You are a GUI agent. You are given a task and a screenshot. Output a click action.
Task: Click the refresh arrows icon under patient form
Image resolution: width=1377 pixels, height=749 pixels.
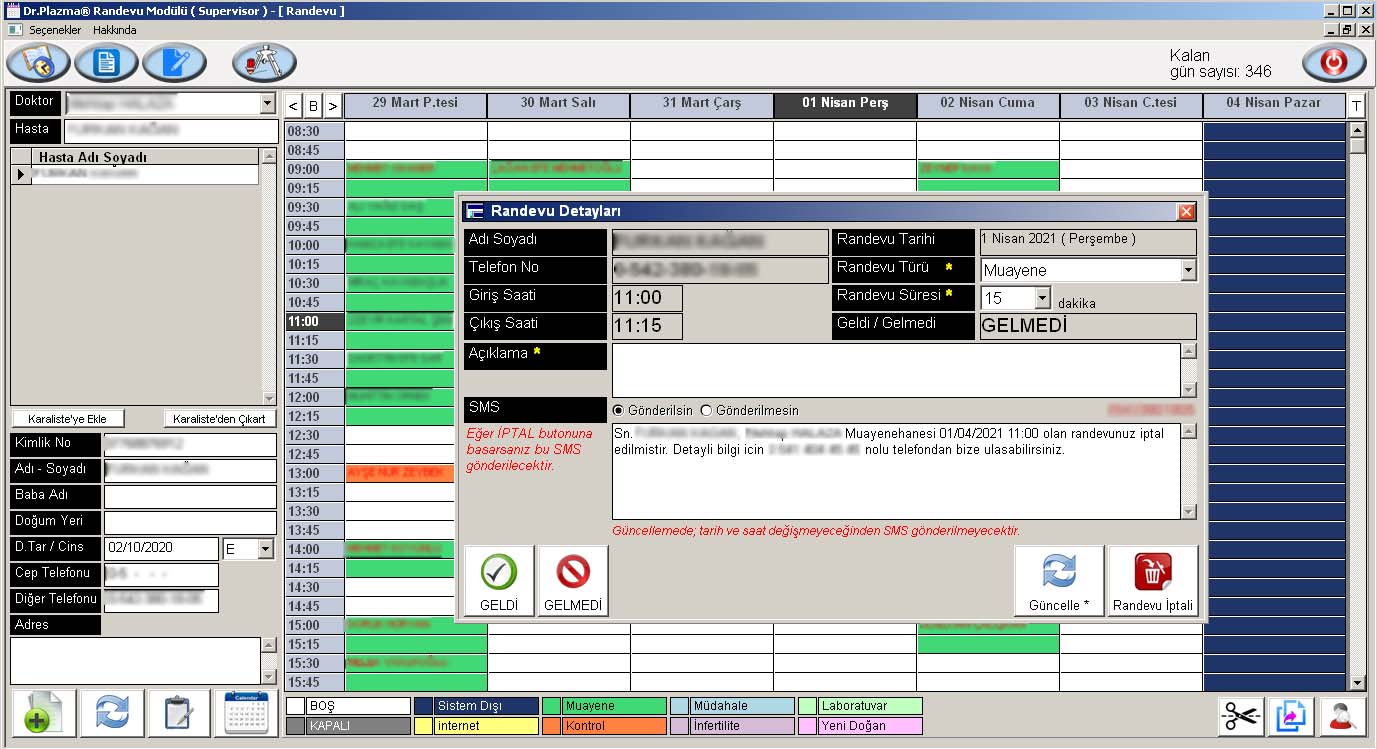tap(112, 714)
